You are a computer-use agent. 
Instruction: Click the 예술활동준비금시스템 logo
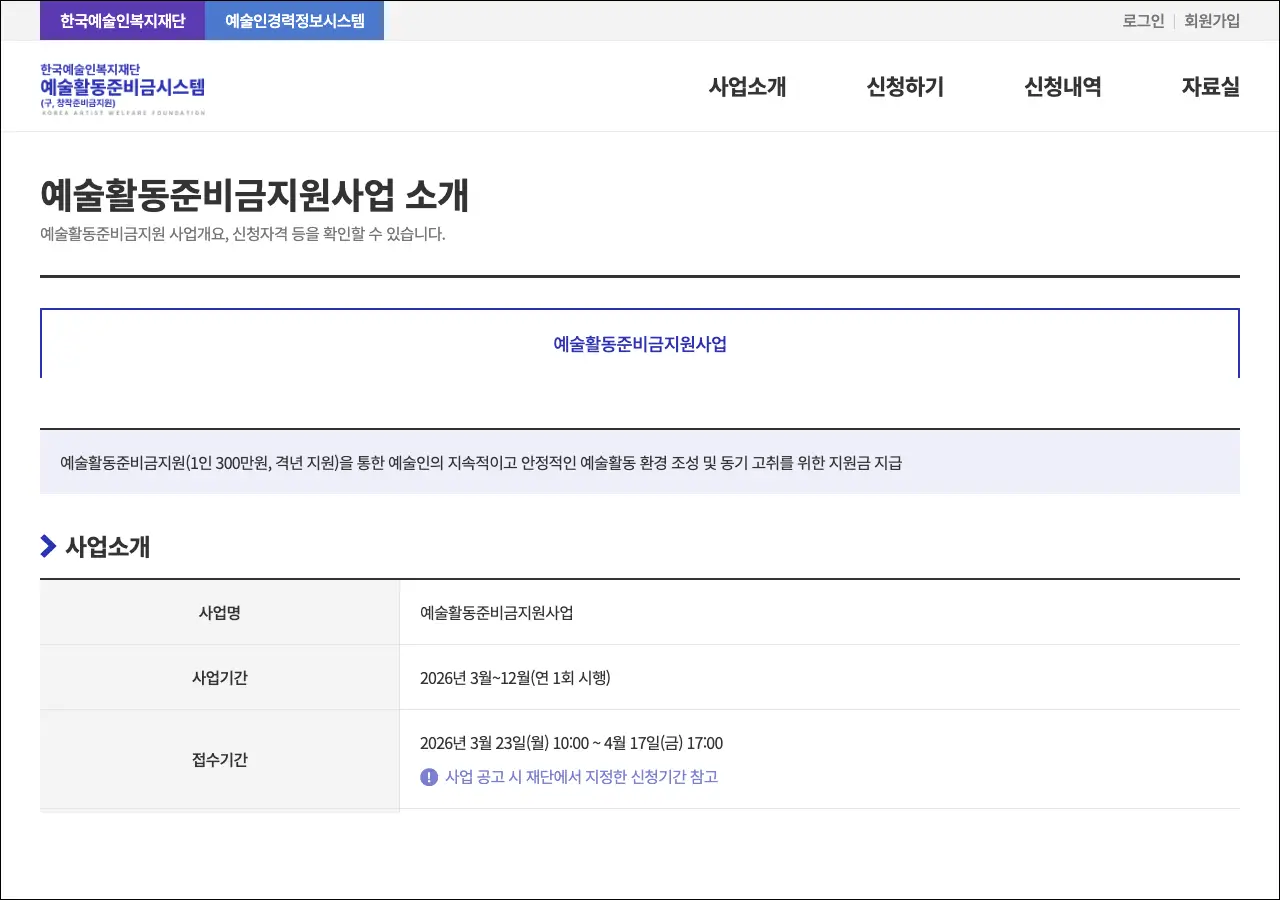[x=122, y=88]
